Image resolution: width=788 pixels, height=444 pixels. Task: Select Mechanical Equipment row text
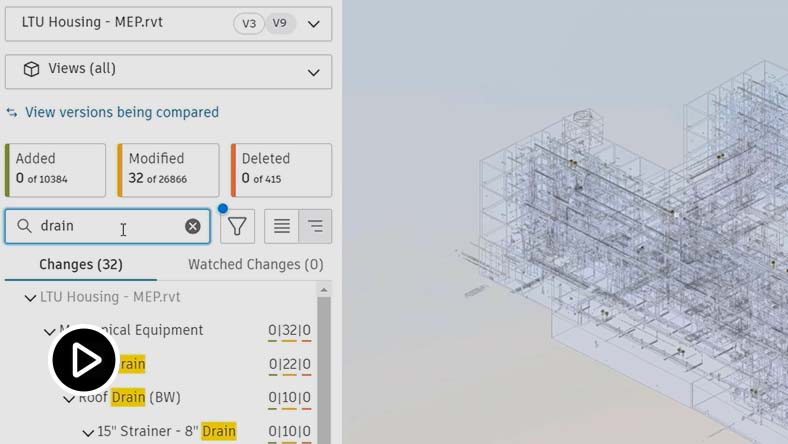[131, 330]
